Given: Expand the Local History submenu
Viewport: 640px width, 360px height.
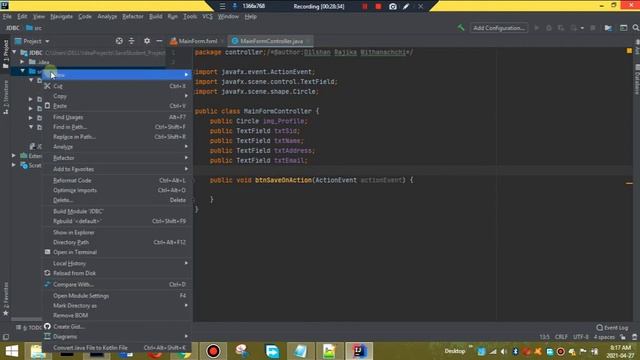Looking at the screenshot, I should [118, 263].
